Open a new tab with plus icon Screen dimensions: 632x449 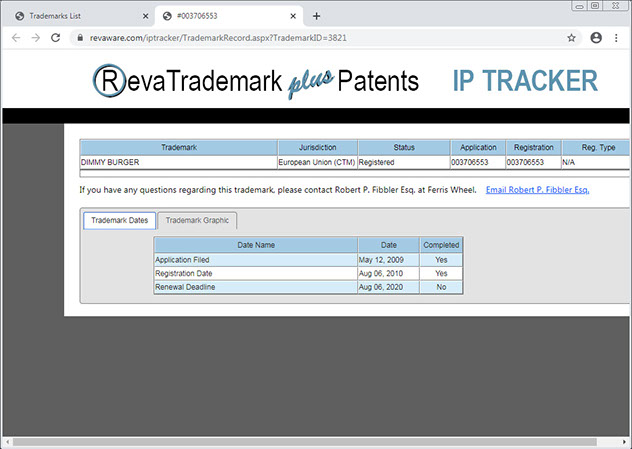click(x=317, y=16)
